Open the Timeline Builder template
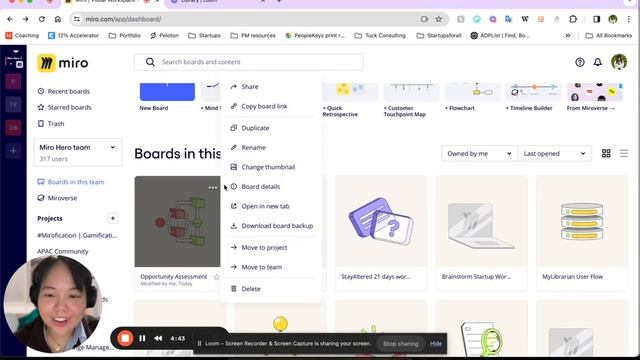 click(x=533, y=97)
